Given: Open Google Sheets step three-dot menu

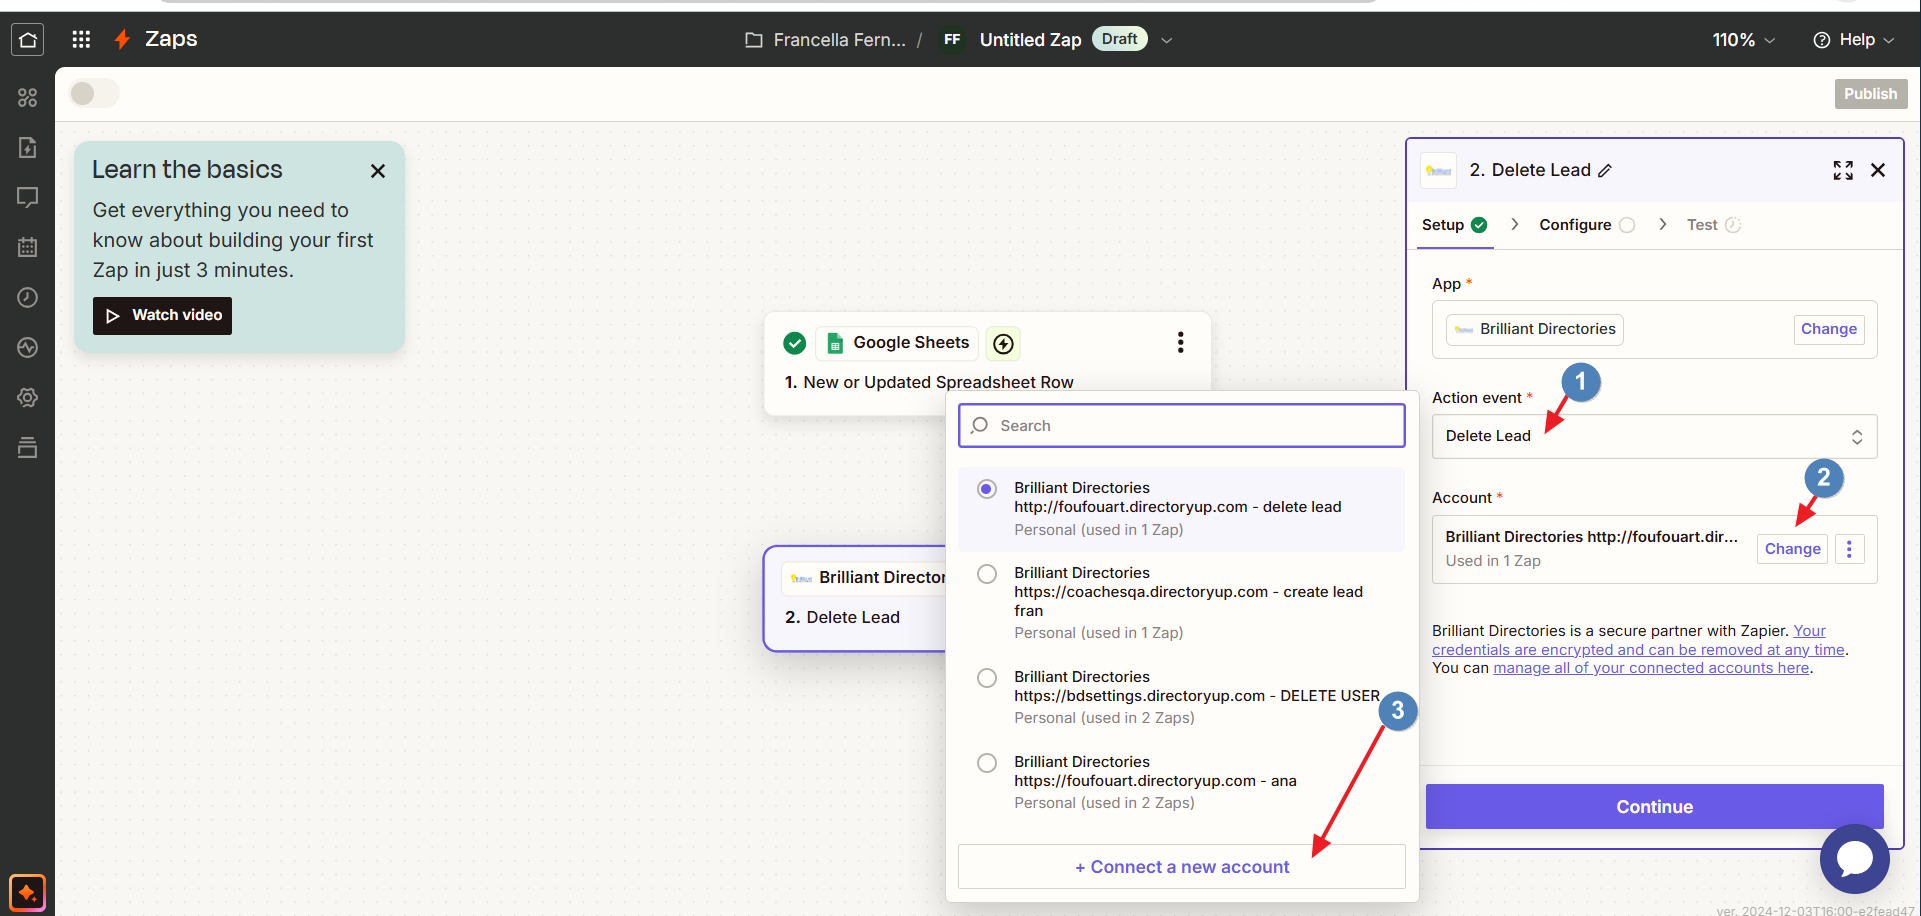Looking at the screenshot, I should (1180, 343).
